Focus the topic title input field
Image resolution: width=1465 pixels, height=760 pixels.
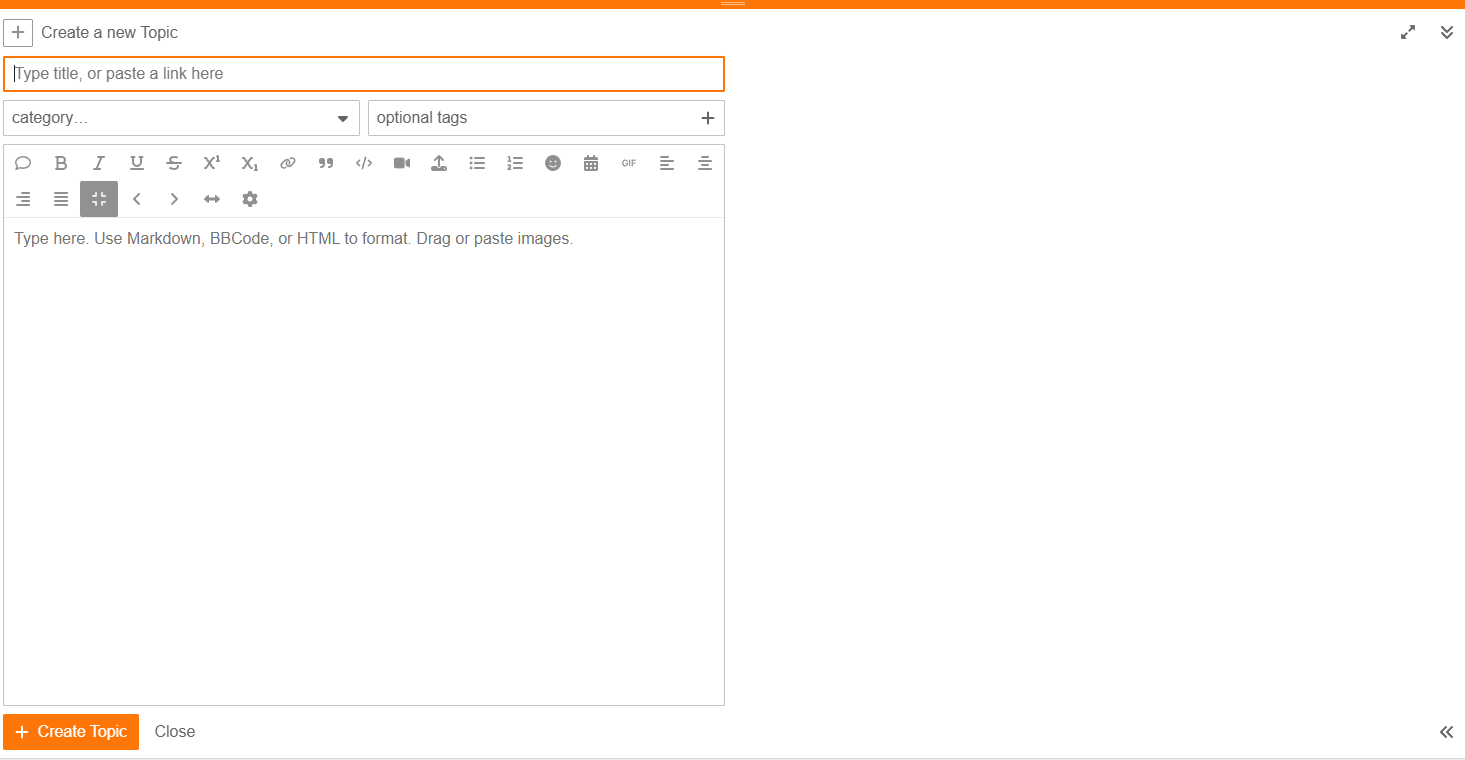(x=364, y=74)
